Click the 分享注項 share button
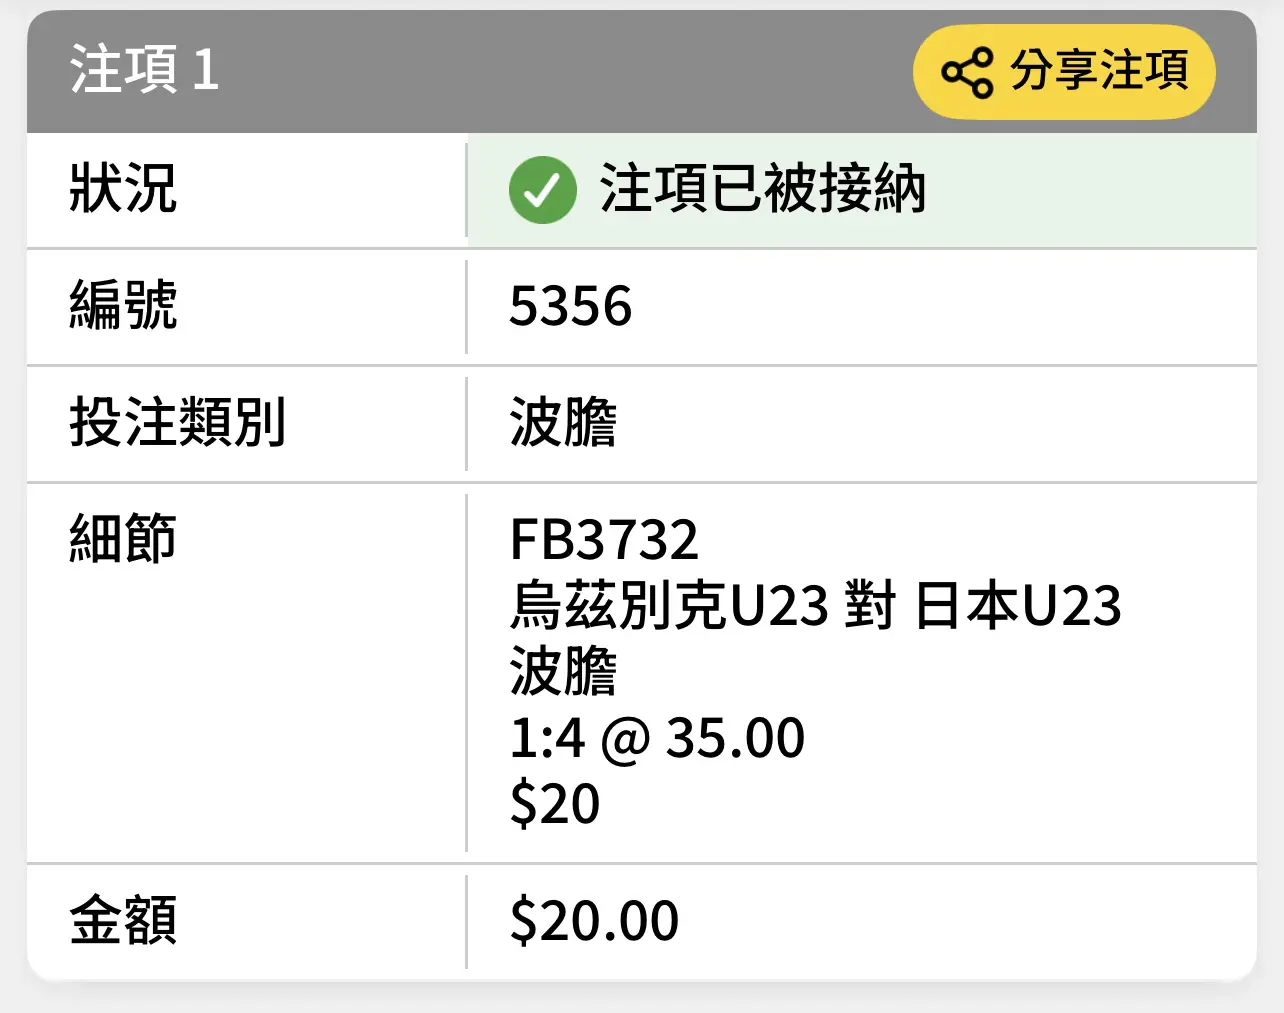 coord(1064,72)
